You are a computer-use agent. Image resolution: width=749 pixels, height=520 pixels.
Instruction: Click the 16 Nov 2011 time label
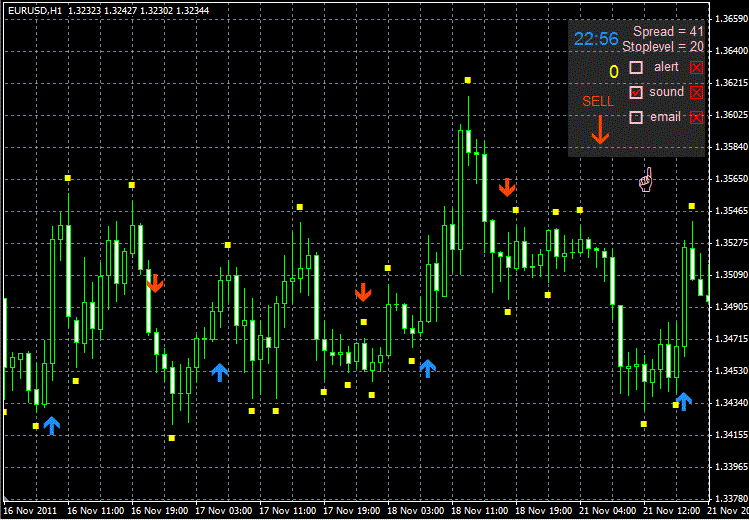click(x=32, y=510)
